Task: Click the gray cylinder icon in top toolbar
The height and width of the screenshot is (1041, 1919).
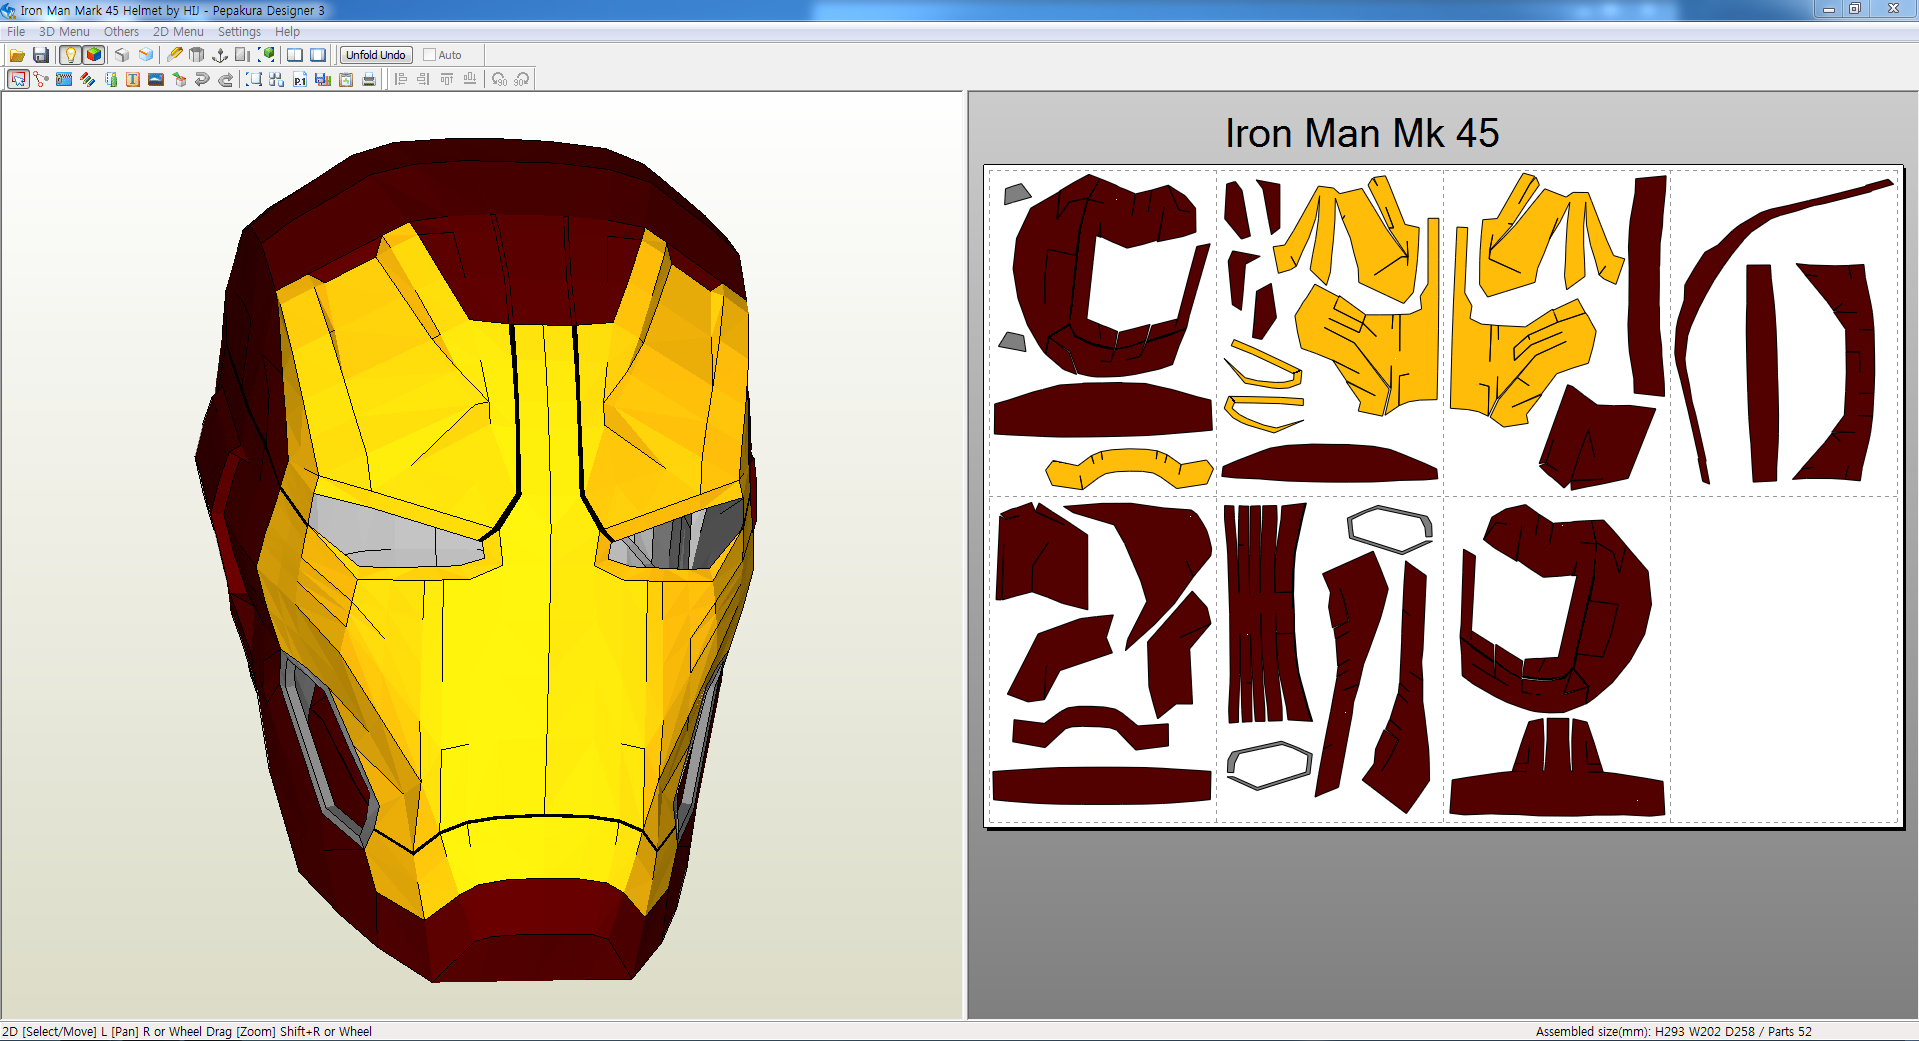Action: coord(197,55)
